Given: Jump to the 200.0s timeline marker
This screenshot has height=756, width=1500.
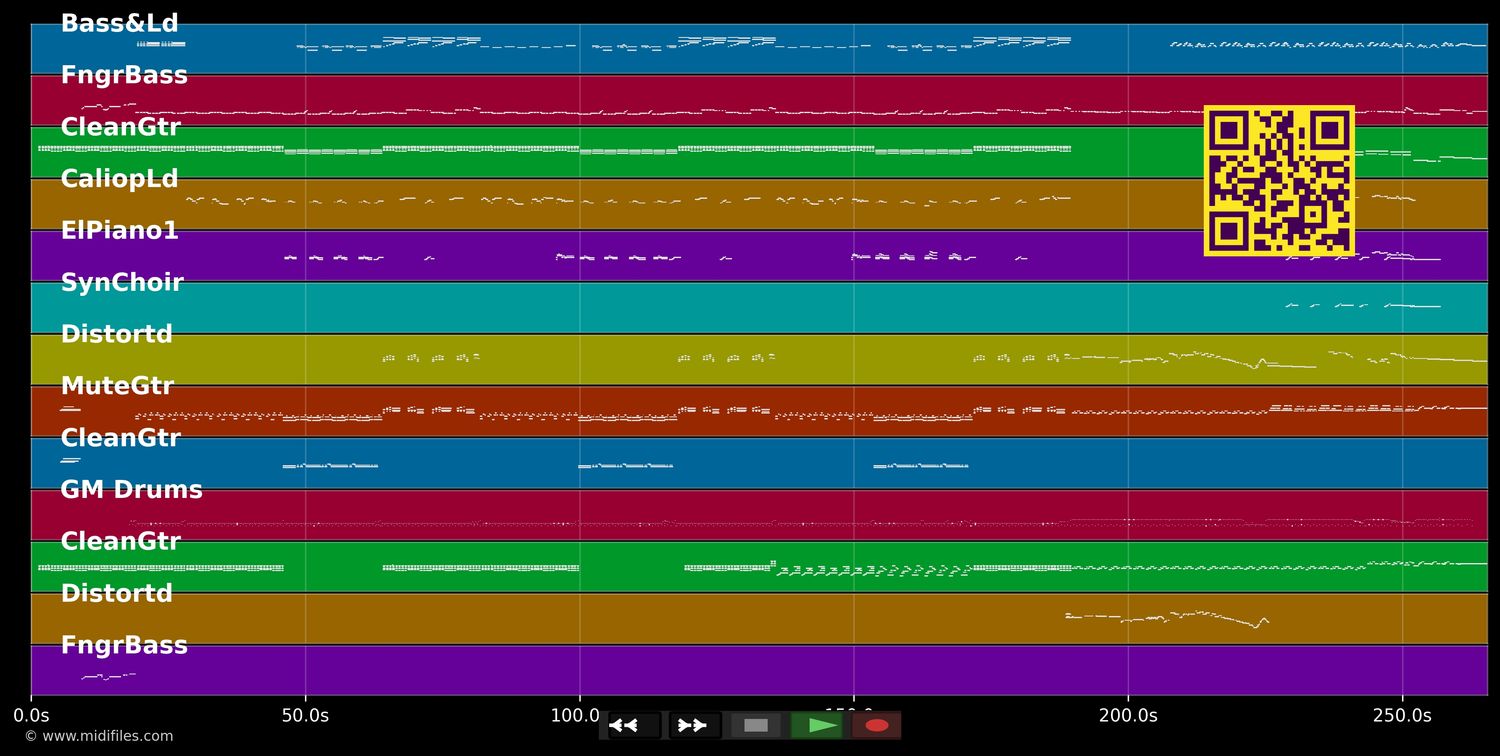Looking at the screenshot, I should [x=1128, y=715].
